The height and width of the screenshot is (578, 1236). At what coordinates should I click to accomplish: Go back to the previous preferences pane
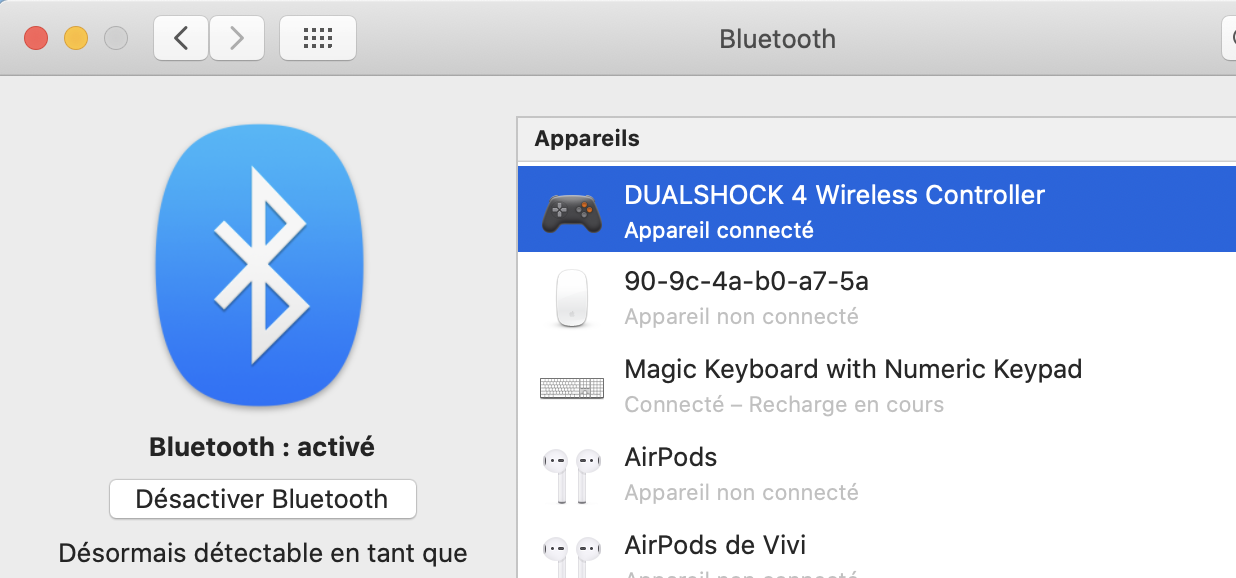point(181,39)
